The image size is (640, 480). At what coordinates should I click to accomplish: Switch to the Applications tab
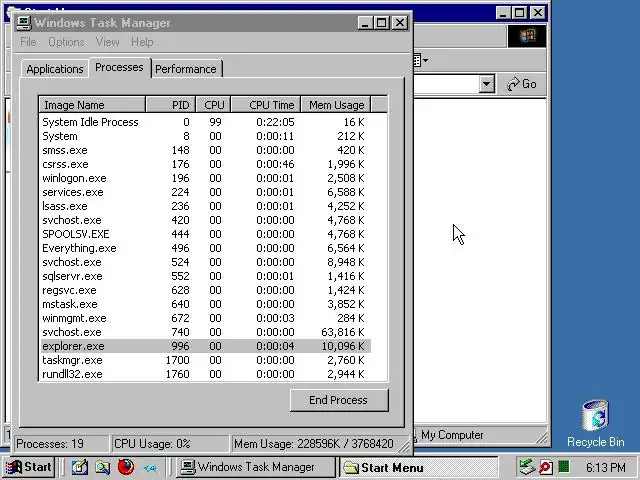coord(55,69)
